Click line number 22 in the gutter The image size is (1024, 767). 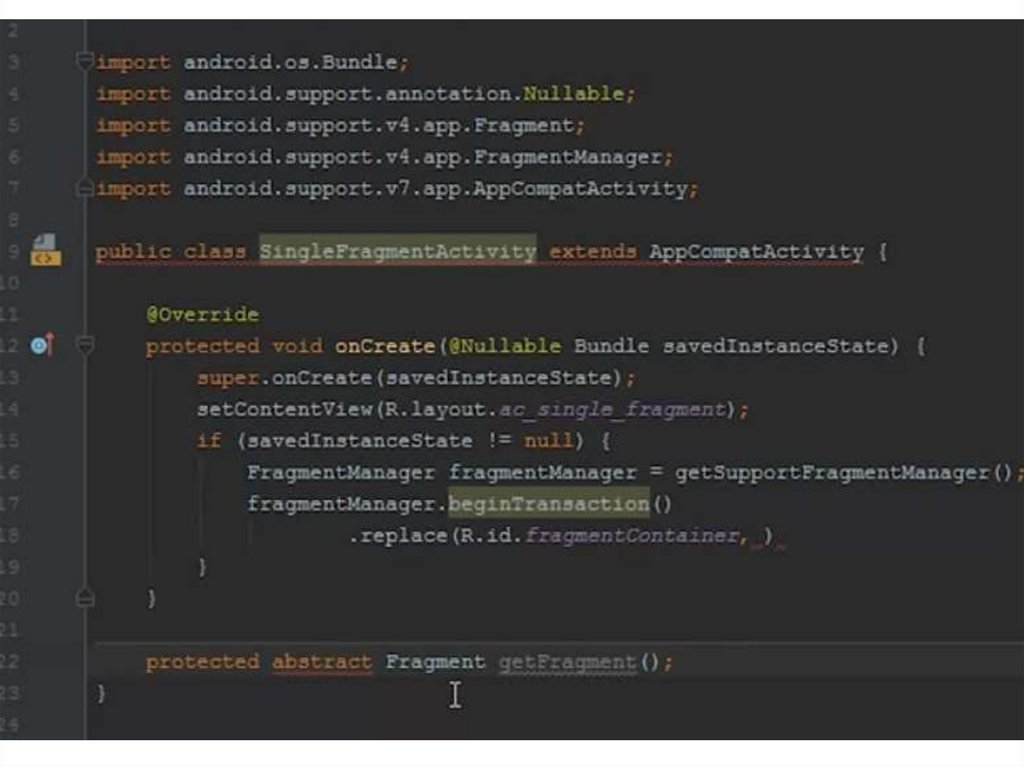(10, 662)
